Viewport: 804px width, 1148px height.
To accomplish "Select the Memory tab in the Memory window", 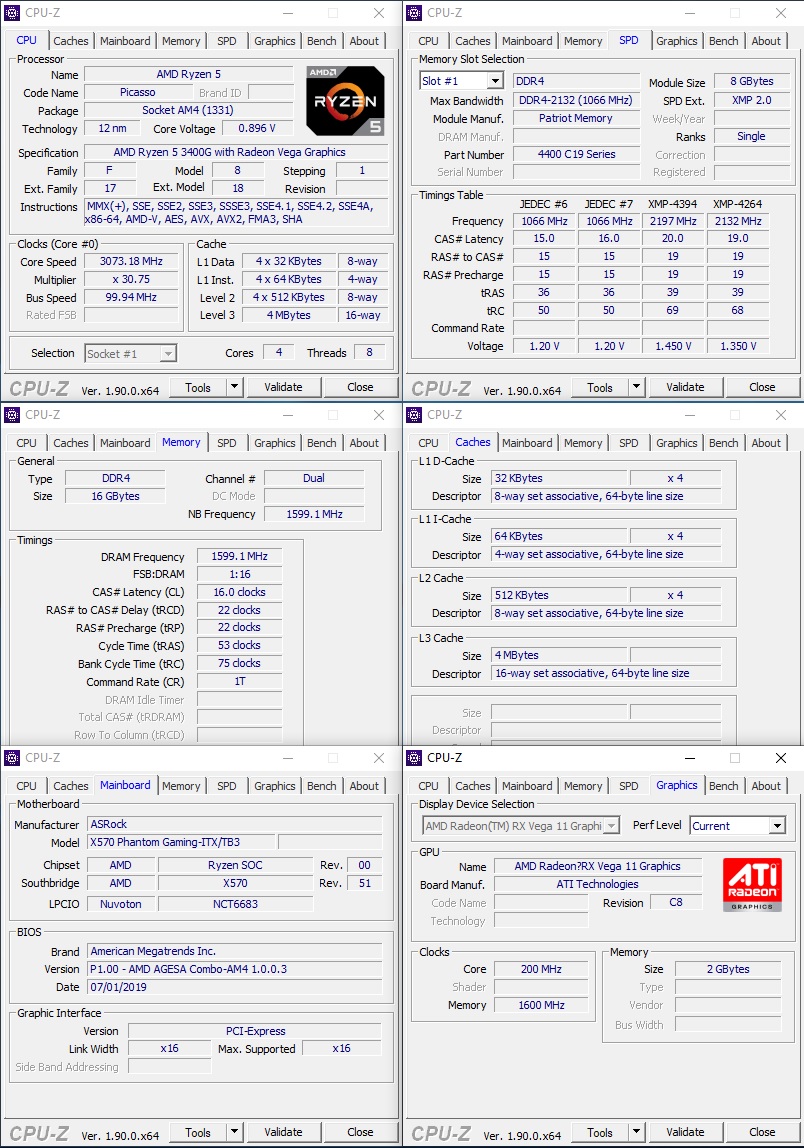I will (x=181, y=442).
